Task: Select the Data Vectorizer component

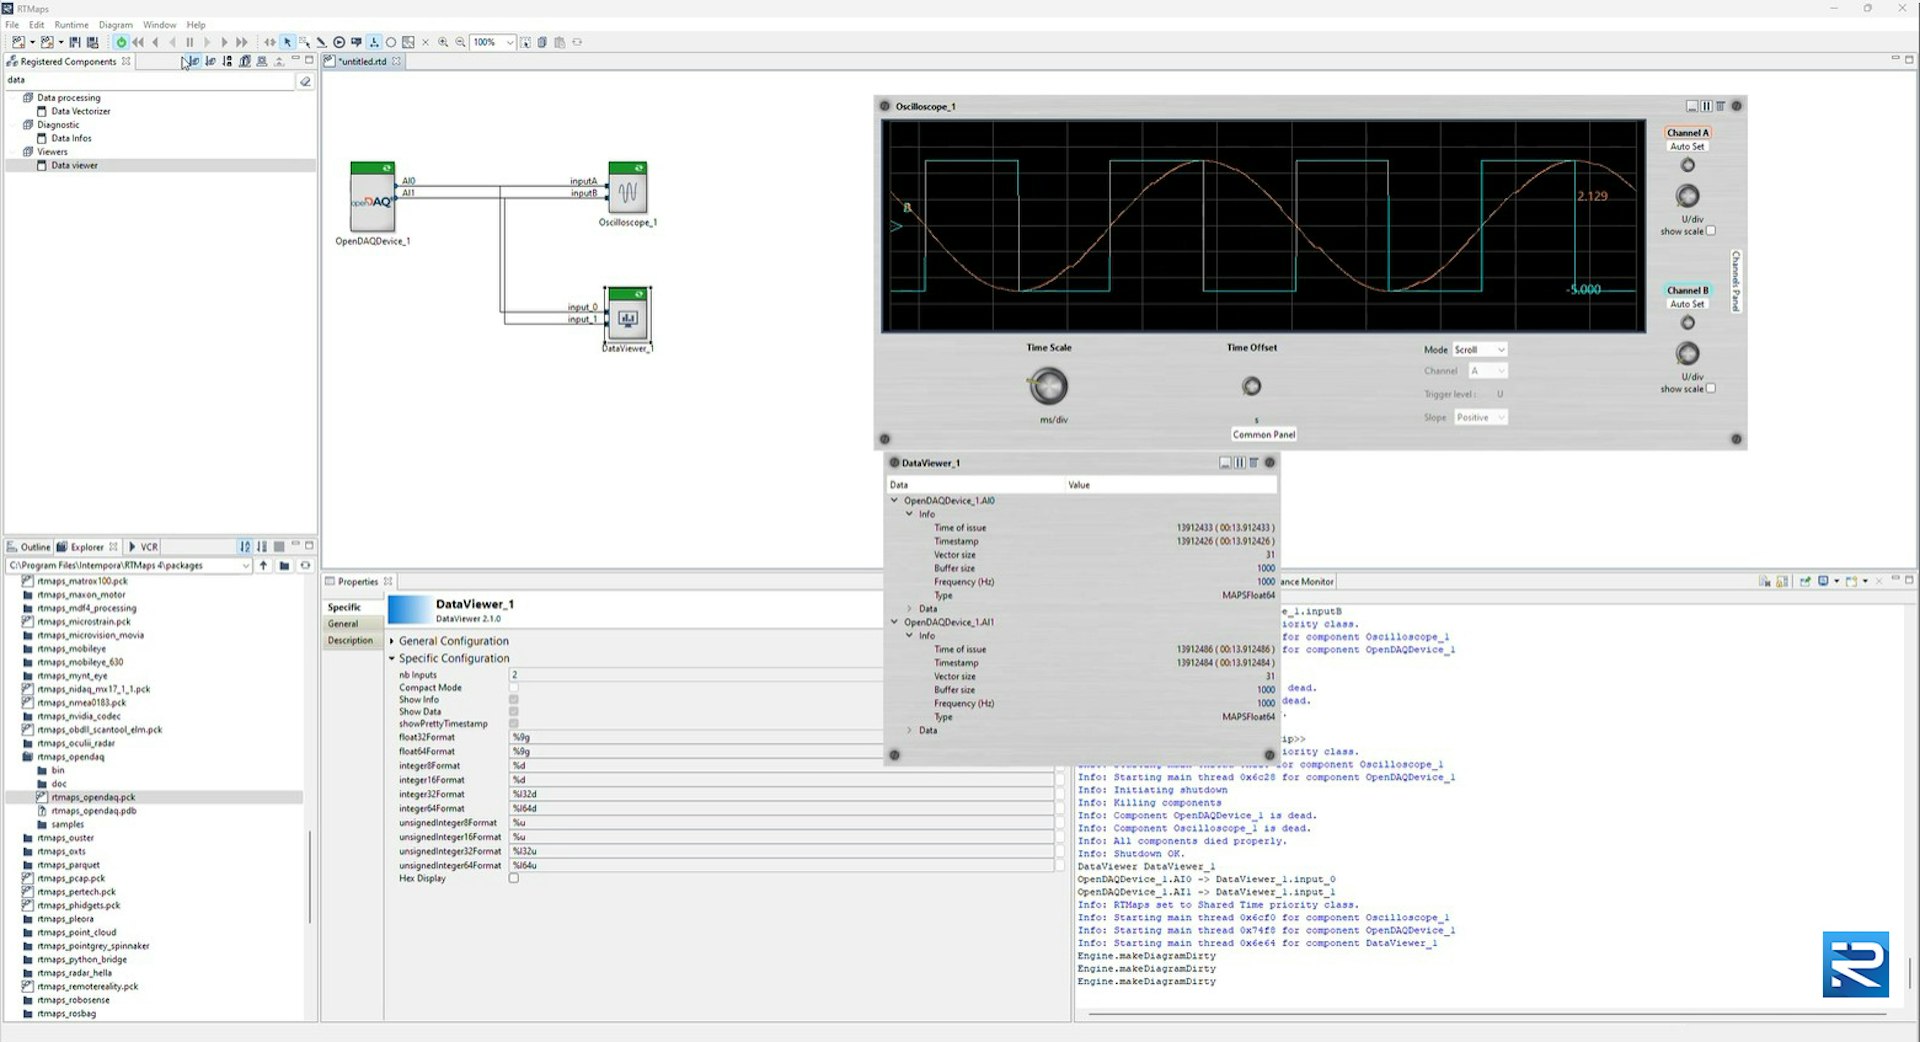Action: [81, 111]
